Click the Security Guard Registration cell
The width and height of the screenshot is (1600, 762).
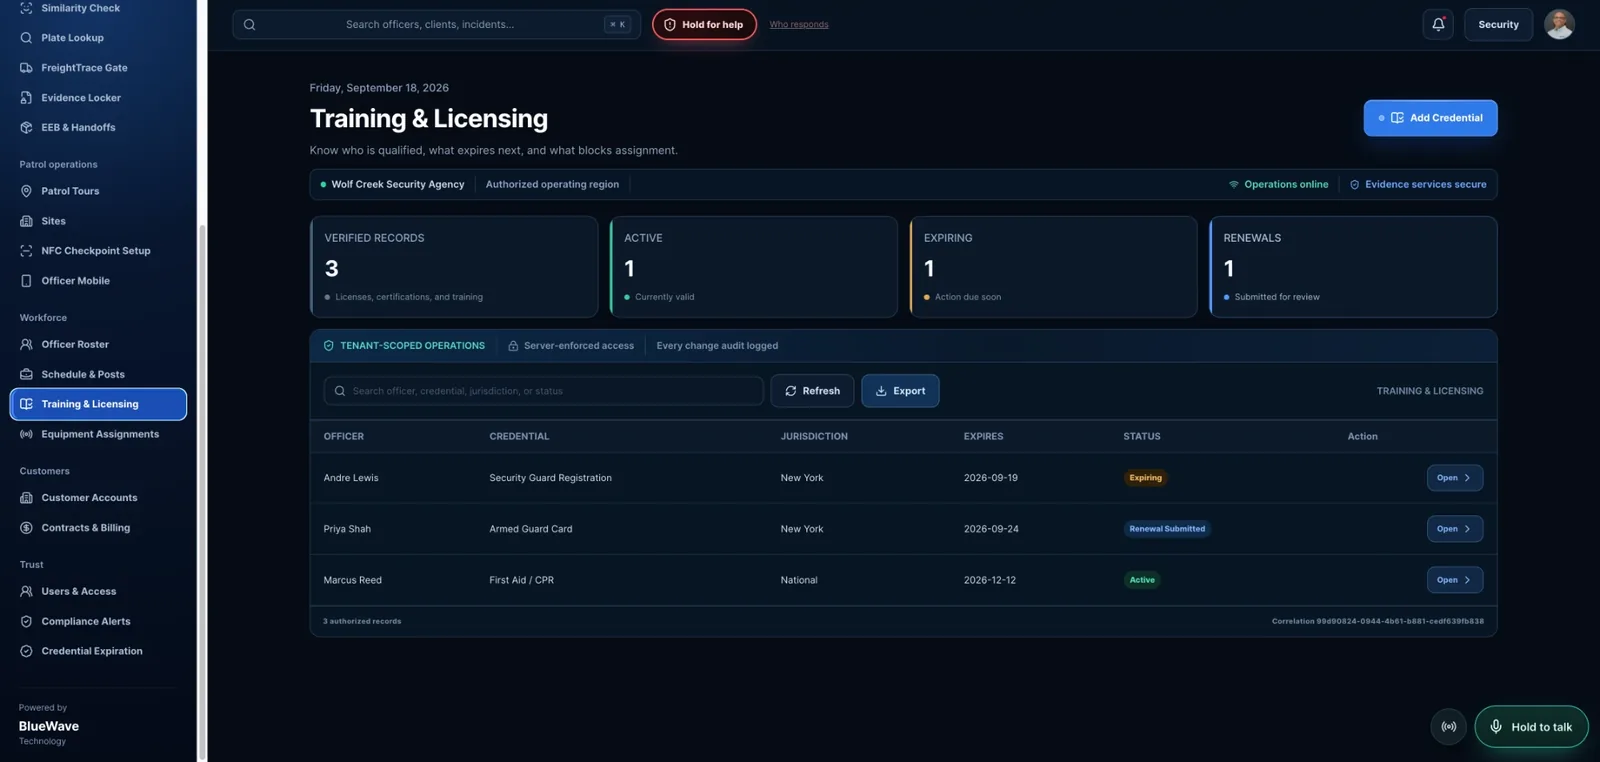coord(550,478)
